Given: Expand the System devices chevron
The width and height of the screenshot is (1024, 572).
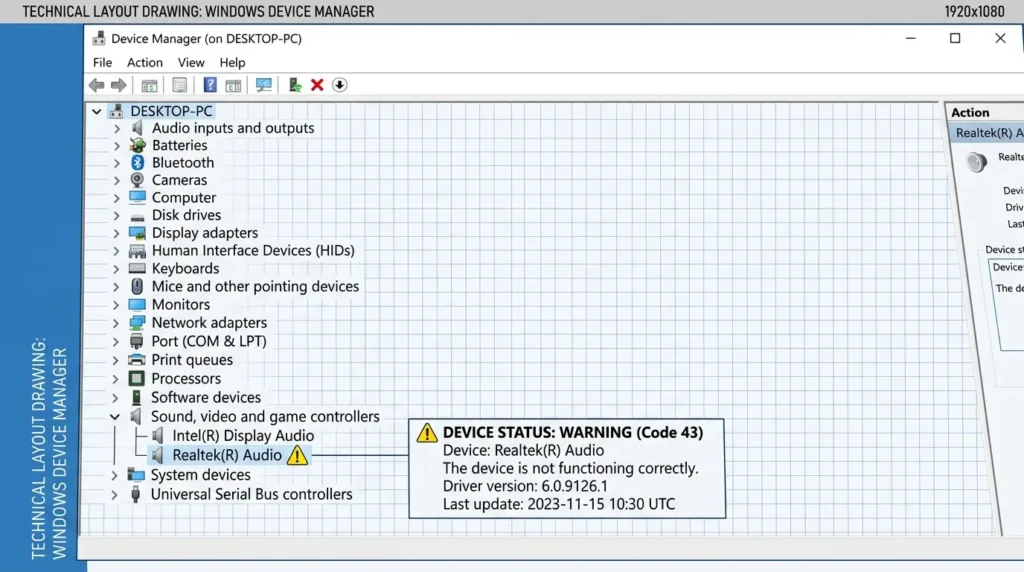Looking at the screenshot, I should click(x=114, y=475).
